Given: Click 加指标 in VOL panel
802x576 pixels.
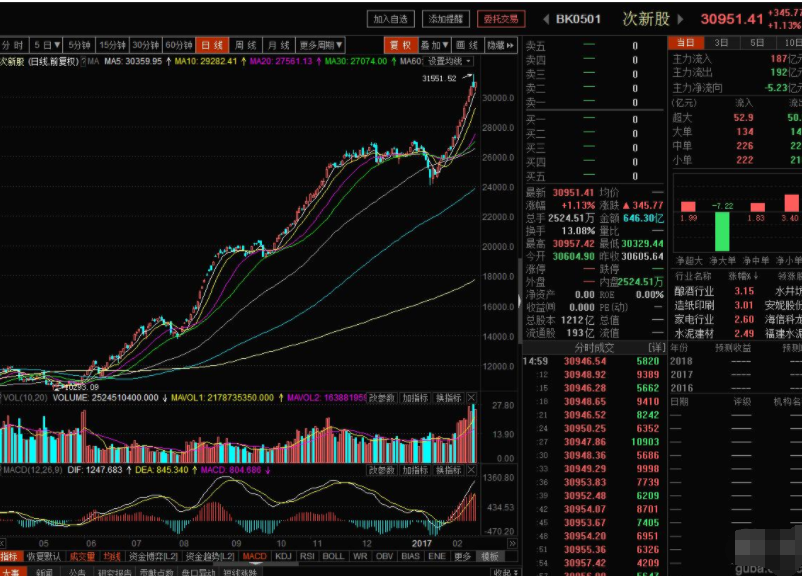Looking at the screenshot, I should pos(415,397).
